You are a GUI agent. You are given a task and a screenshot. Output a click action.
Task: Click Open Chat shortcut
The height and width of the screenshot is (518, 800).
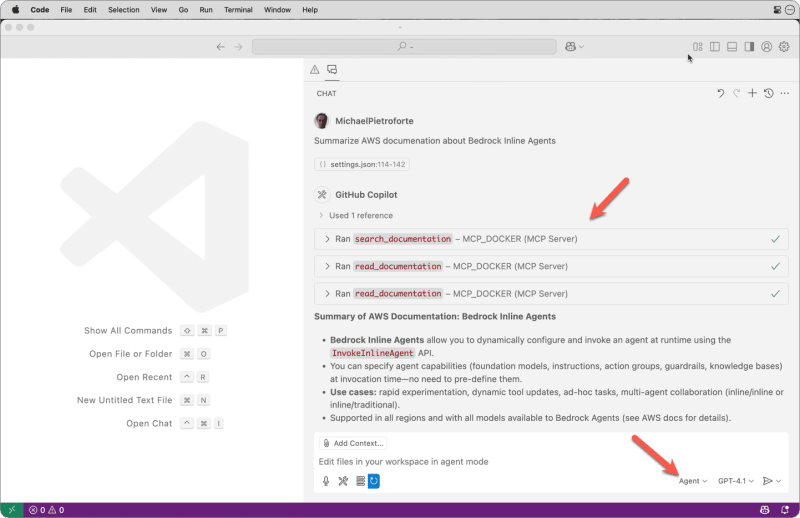[x=175, y=423]
